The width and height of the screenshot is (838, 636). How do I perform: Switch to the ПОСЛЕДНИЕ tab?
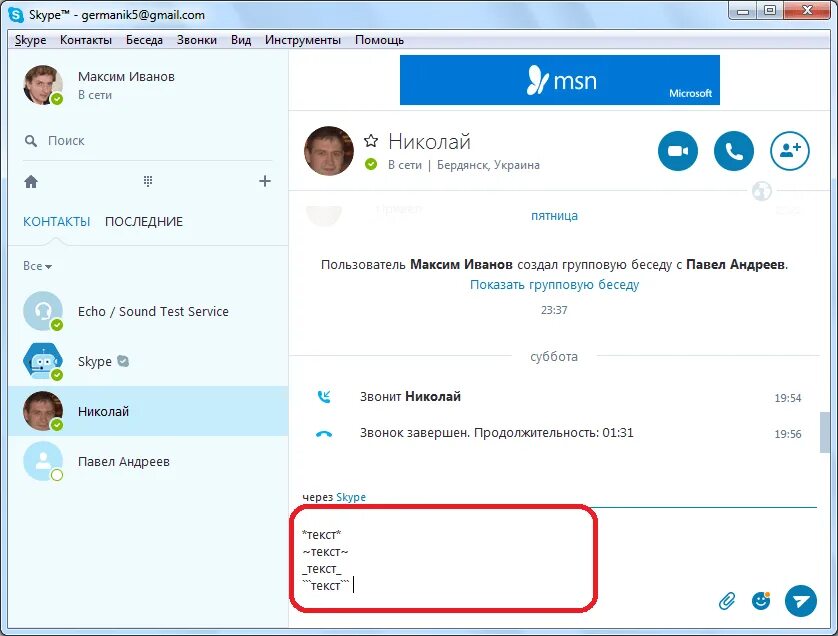point(144,221)
